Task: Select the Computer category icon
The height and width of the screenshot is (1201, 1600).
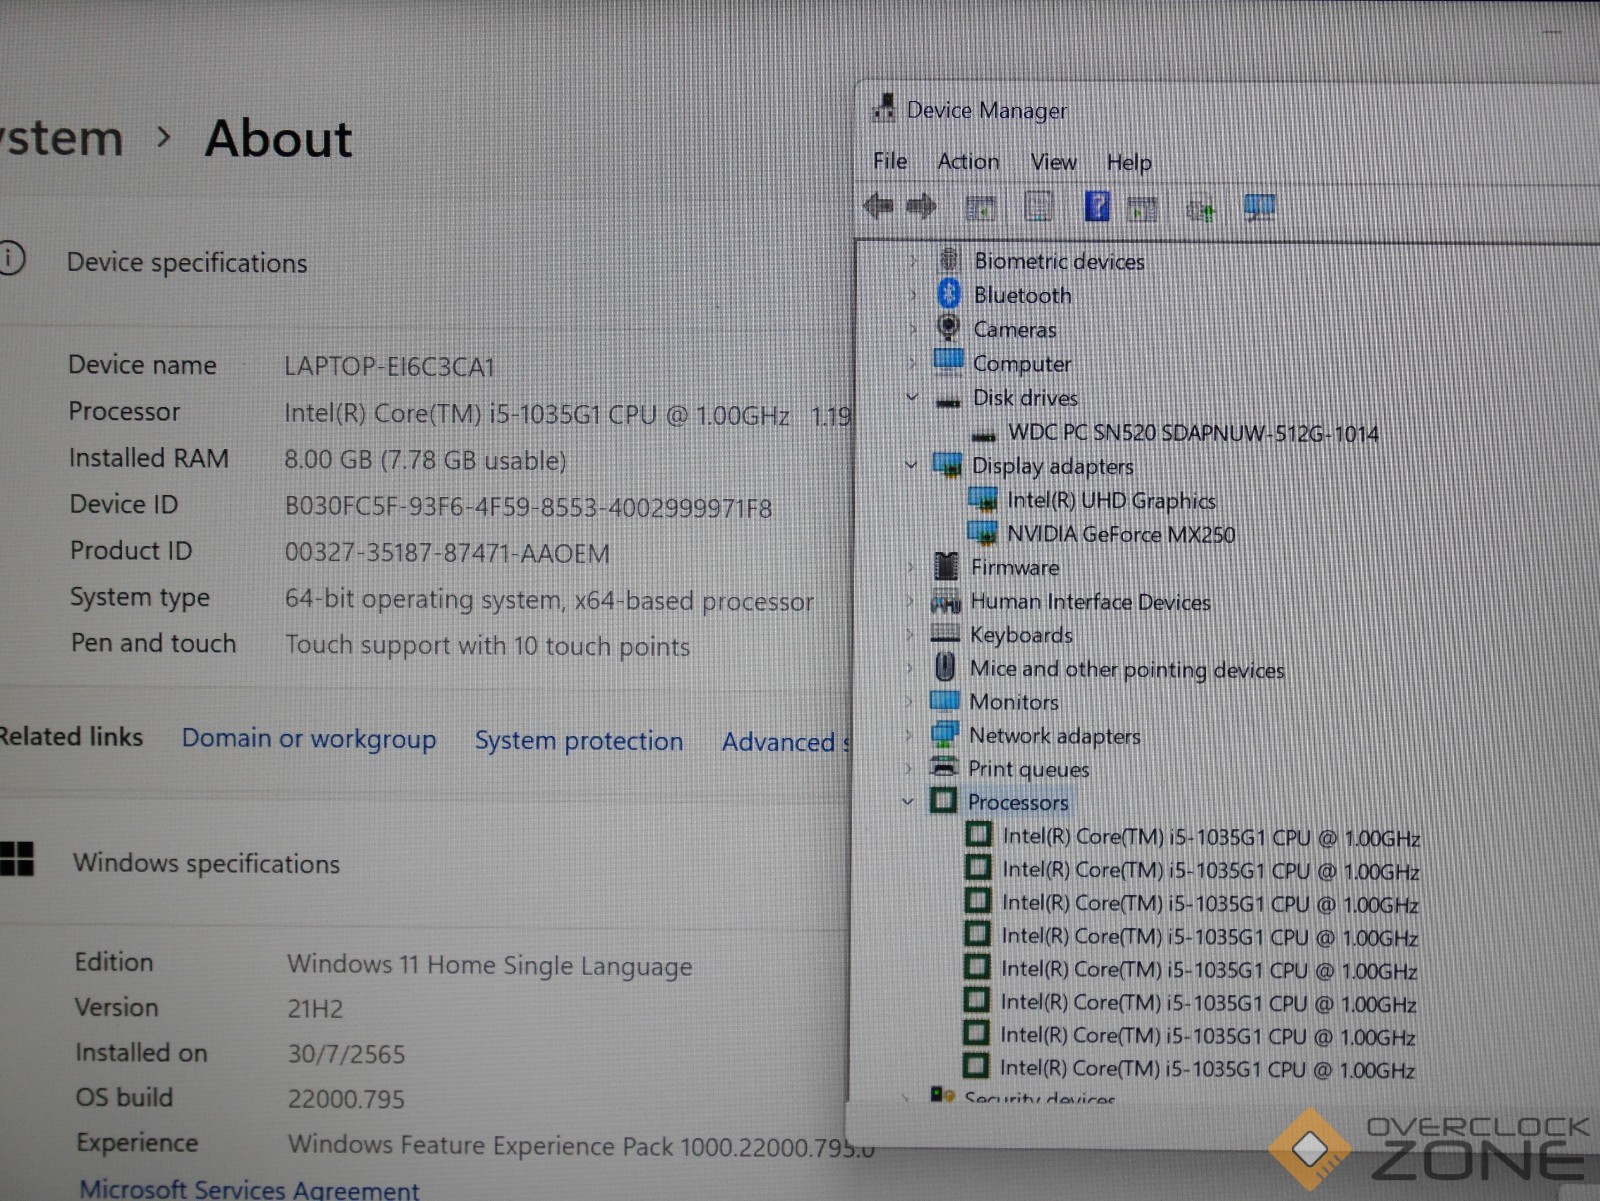Action: click(x=948, y=361)
